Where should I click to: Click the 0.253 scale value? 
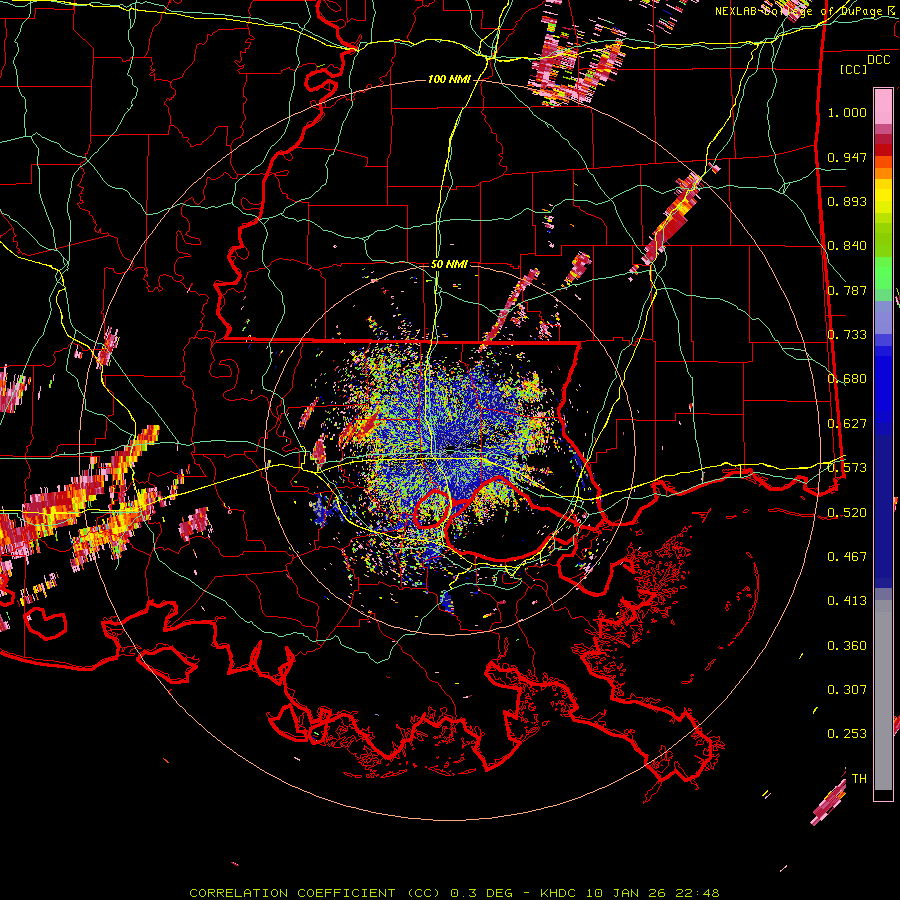tap(847, 734)
